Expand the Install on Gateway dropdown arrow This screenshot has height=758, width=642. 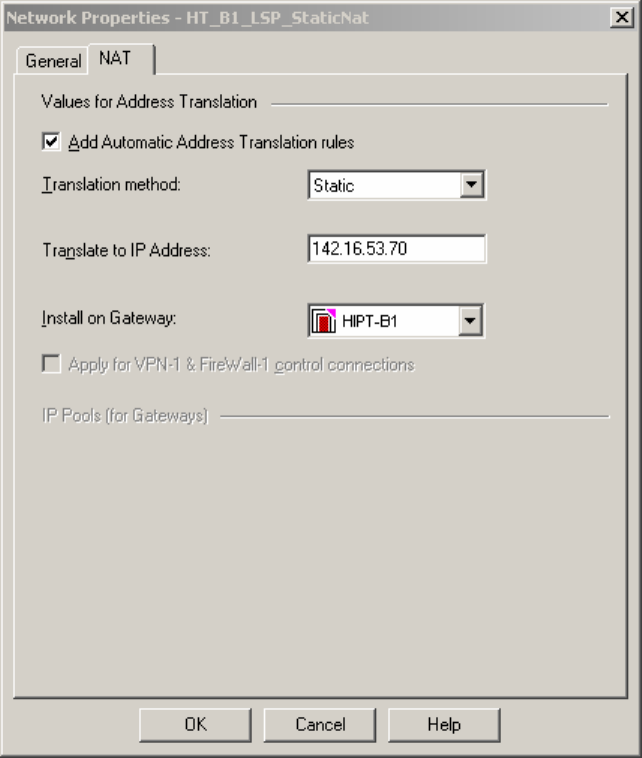click(x=474, y=321)
